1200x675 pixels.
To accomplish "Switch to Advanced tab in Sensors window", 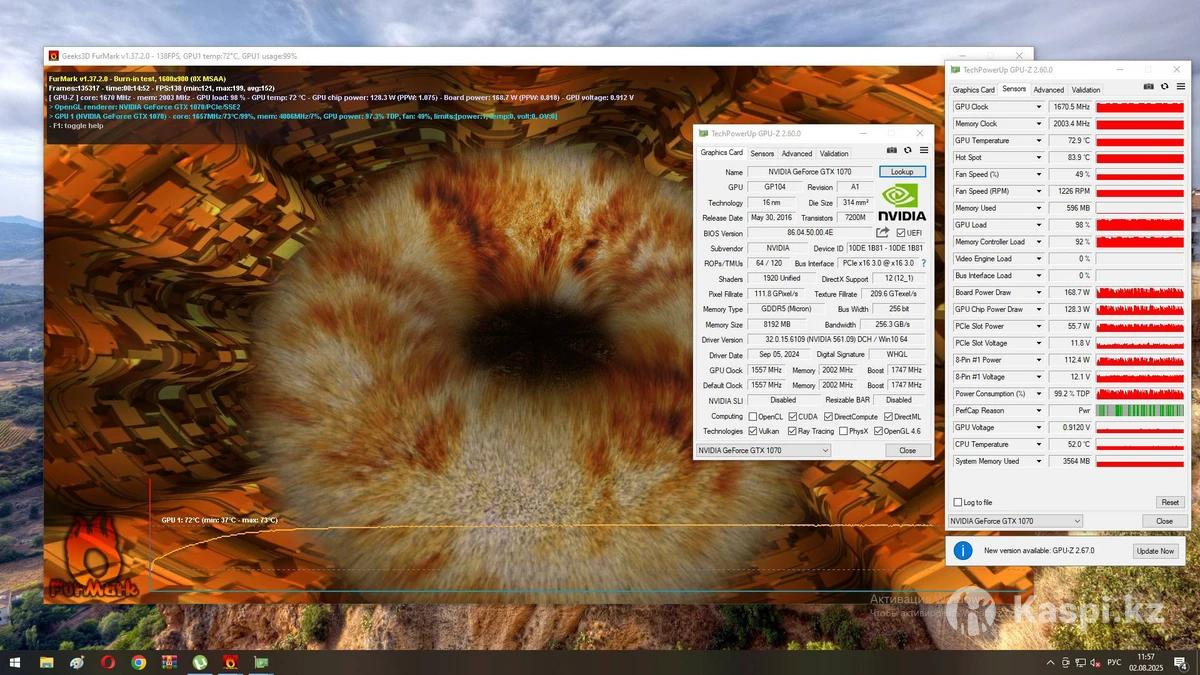I will click(1049, 90).
